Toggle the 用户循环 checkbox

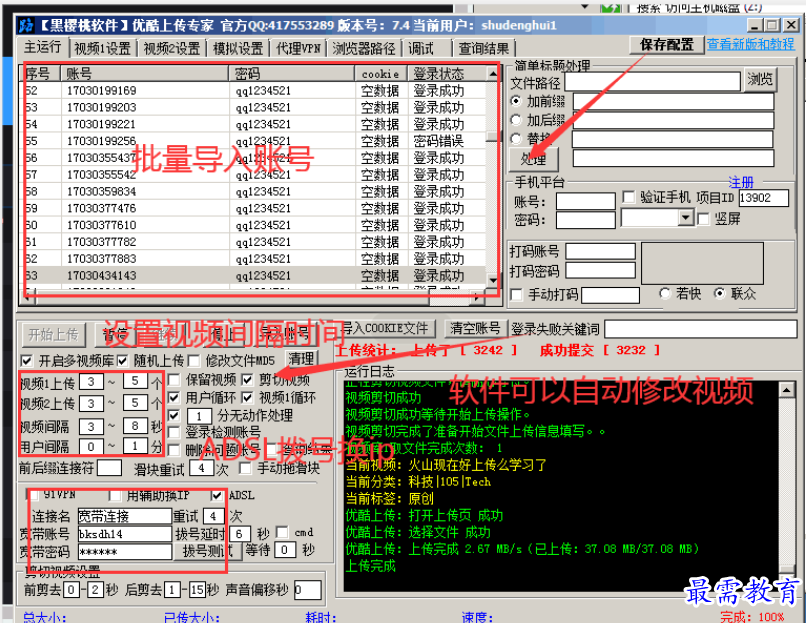click(174, 397)
